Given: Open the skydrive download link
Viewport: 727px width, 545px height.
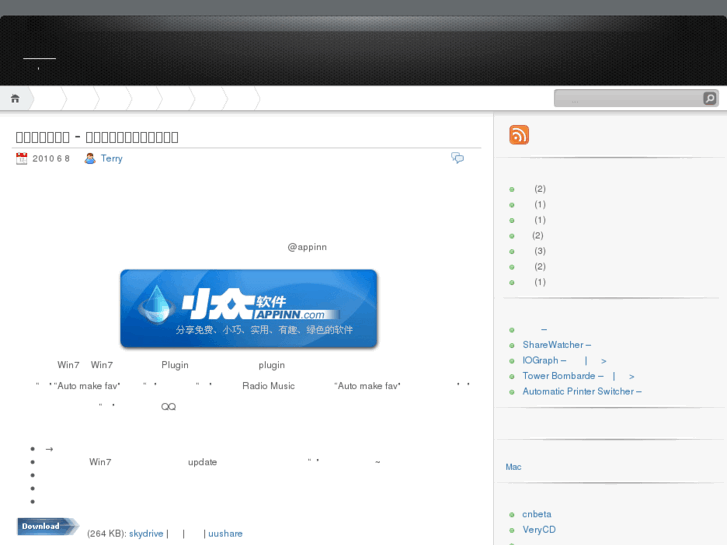Looking at the screenshot, I should pos(146,533).
